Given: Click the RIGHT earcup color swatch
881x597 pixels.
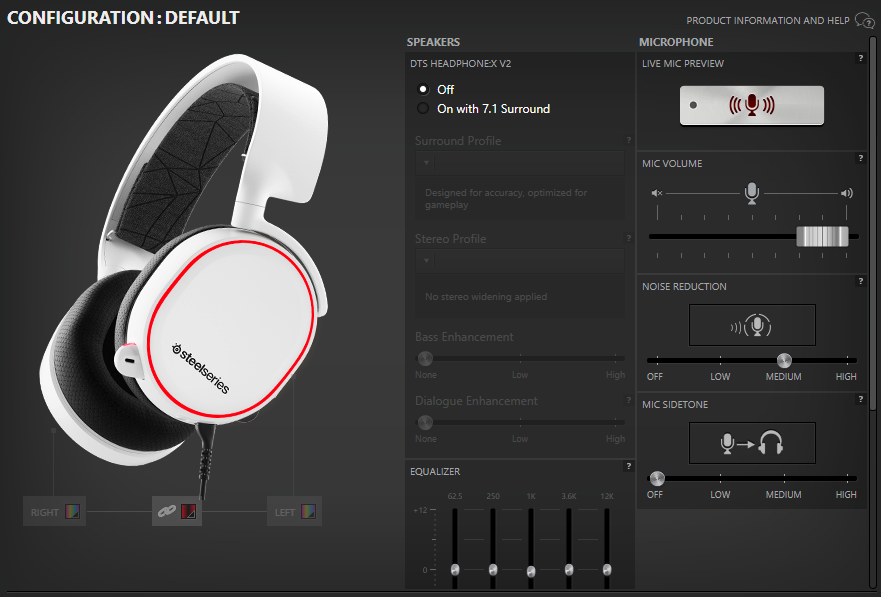Looking at the screenshot, I should click(x=72, y=512).
